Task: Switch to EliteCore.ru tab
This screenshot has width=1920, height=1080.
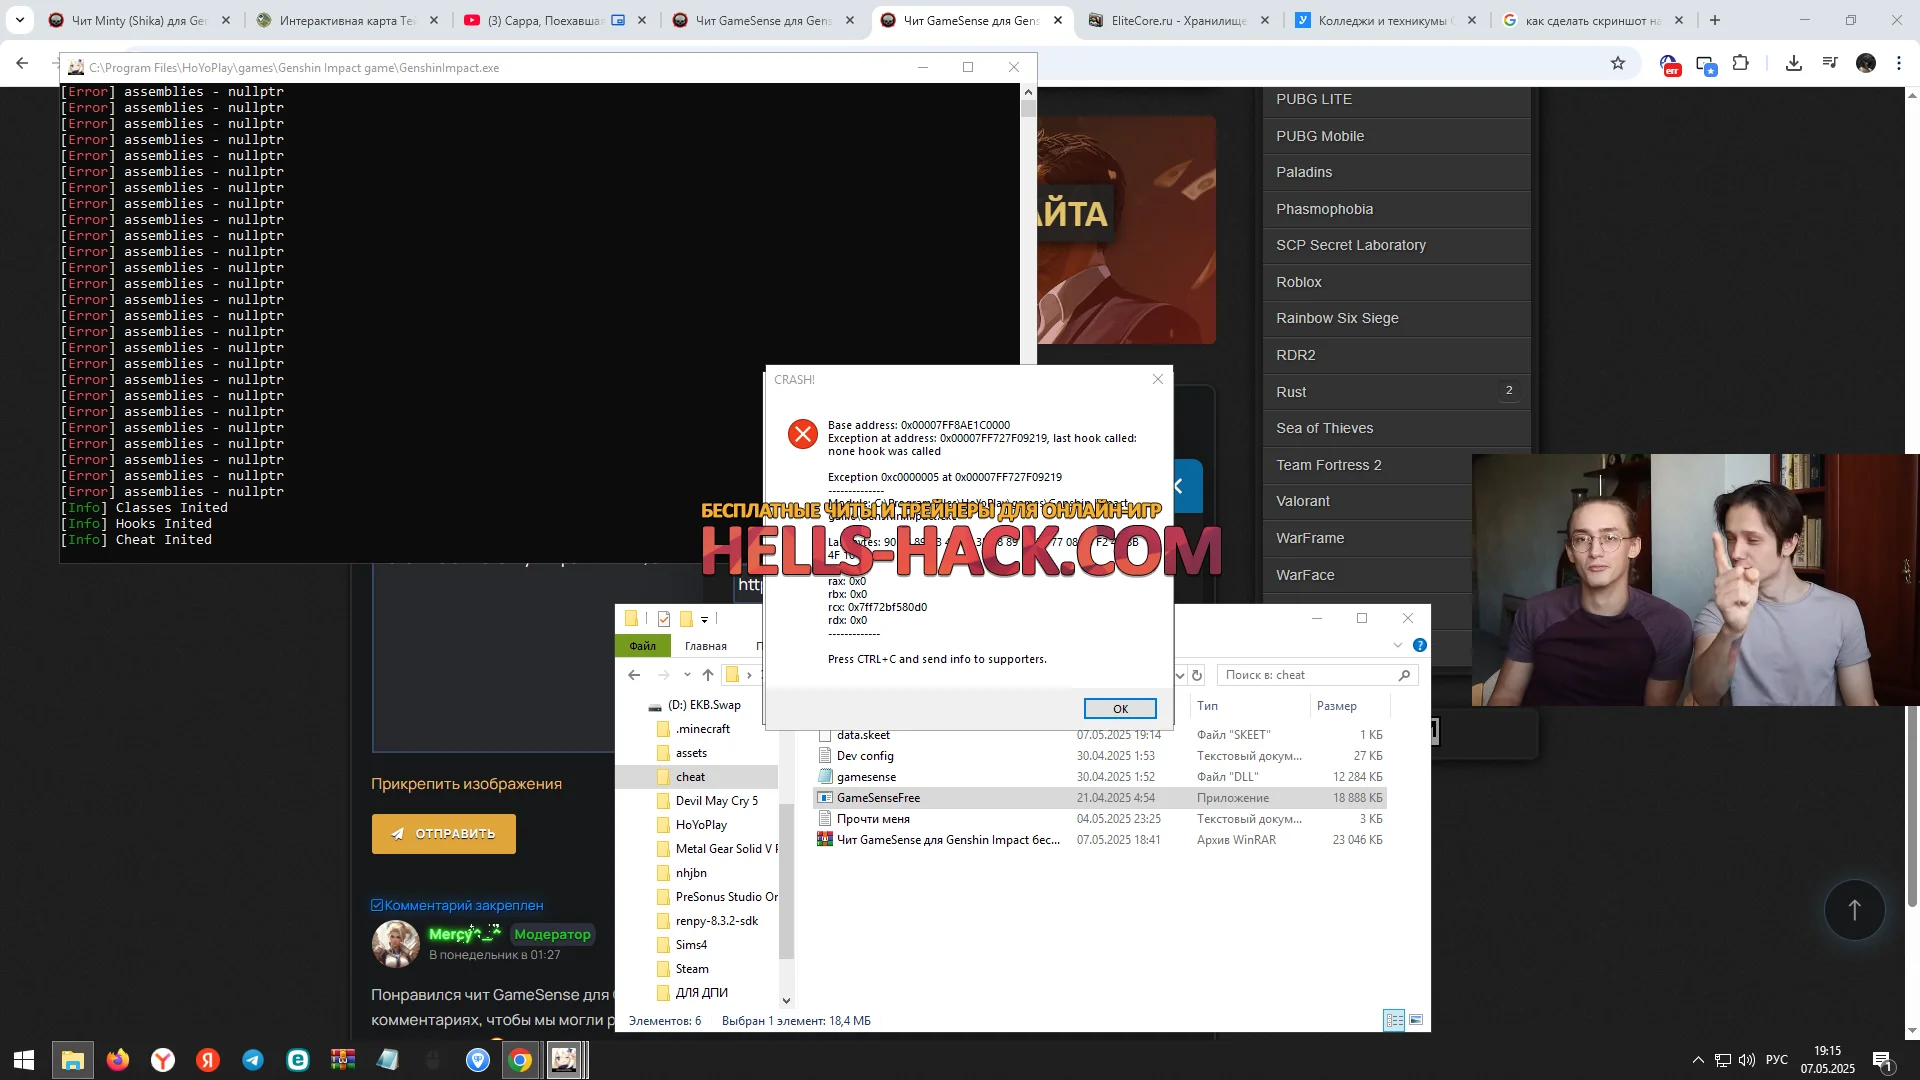Action: [1180, 20]
